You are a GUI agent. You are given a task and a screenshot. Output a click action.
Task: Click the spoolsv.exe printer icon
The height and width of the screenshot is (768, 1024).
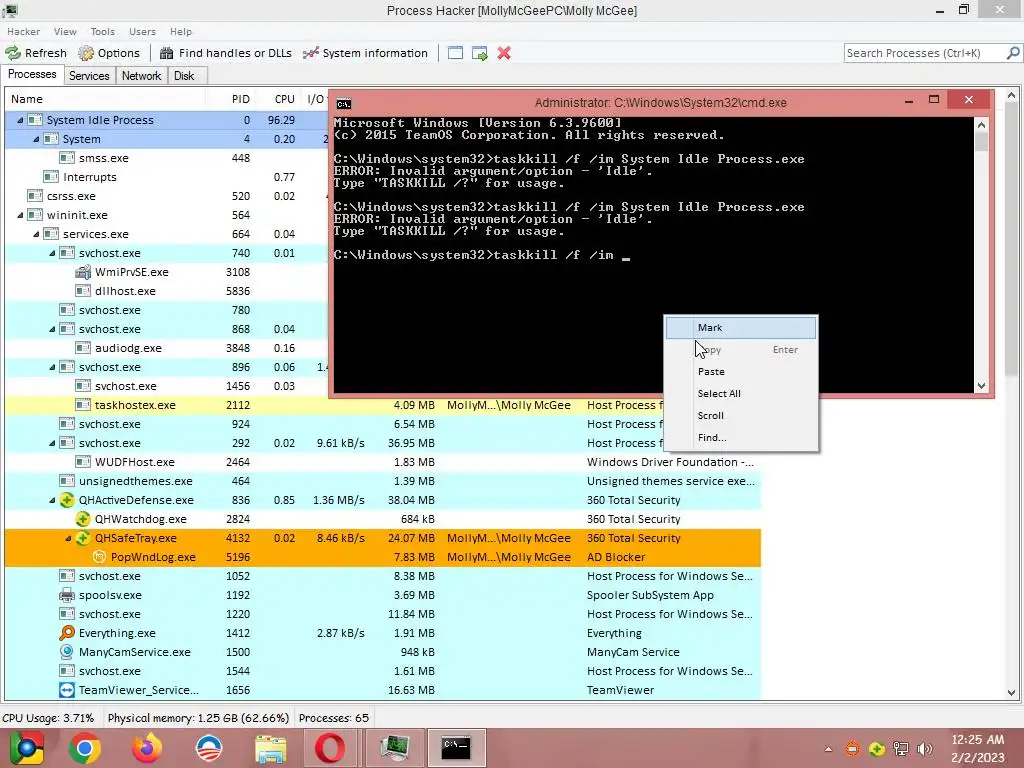tap(67, 595)
